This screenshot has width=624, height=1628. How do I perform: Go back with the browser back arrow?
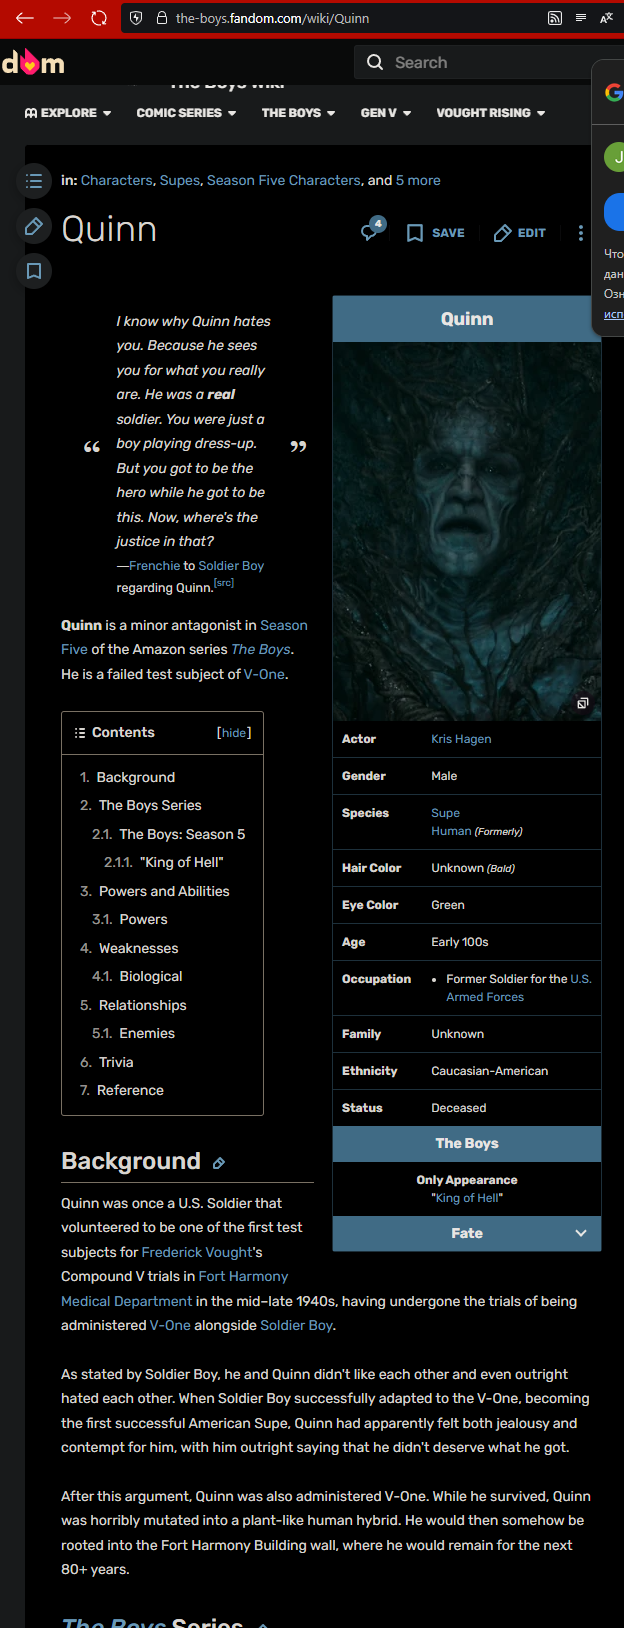pyautogui.click(x=25, y=18)
